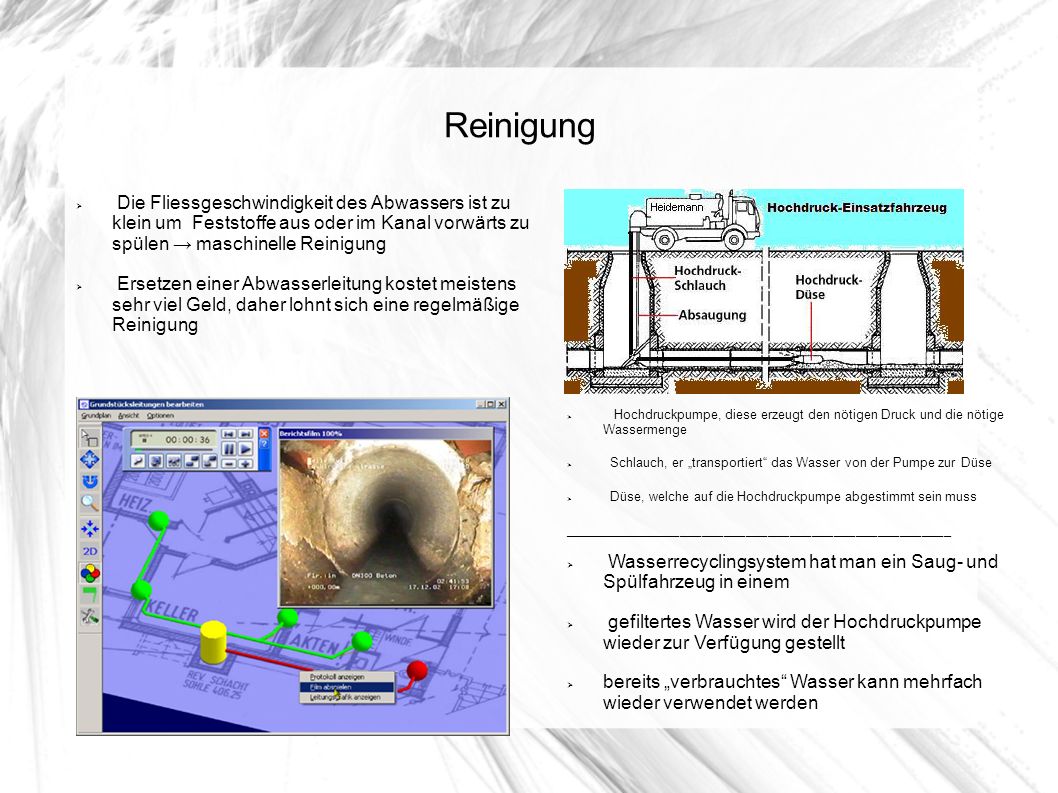Click the green progress bar under timer
The height and width of the screenshot is (793, 1058).
click(173, 449)
